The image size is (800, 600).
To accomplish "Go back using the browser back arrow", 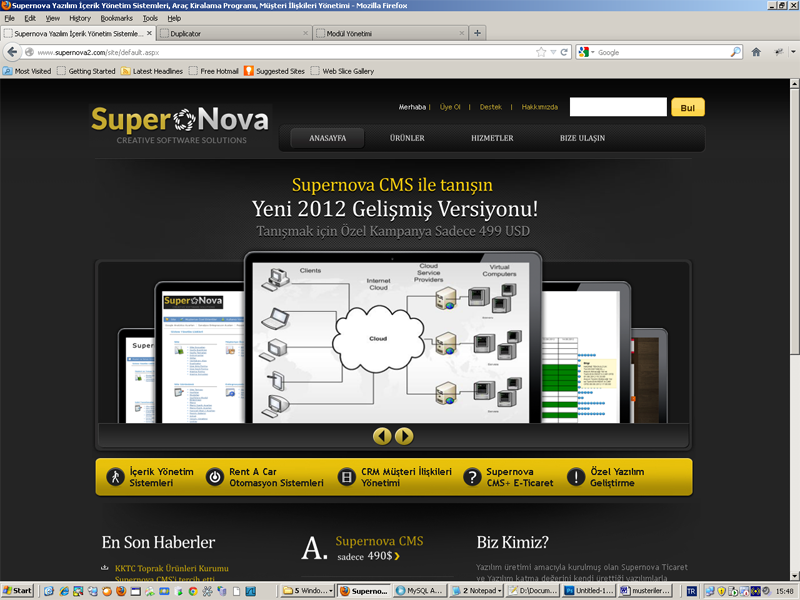I will (x=12, y=52).
